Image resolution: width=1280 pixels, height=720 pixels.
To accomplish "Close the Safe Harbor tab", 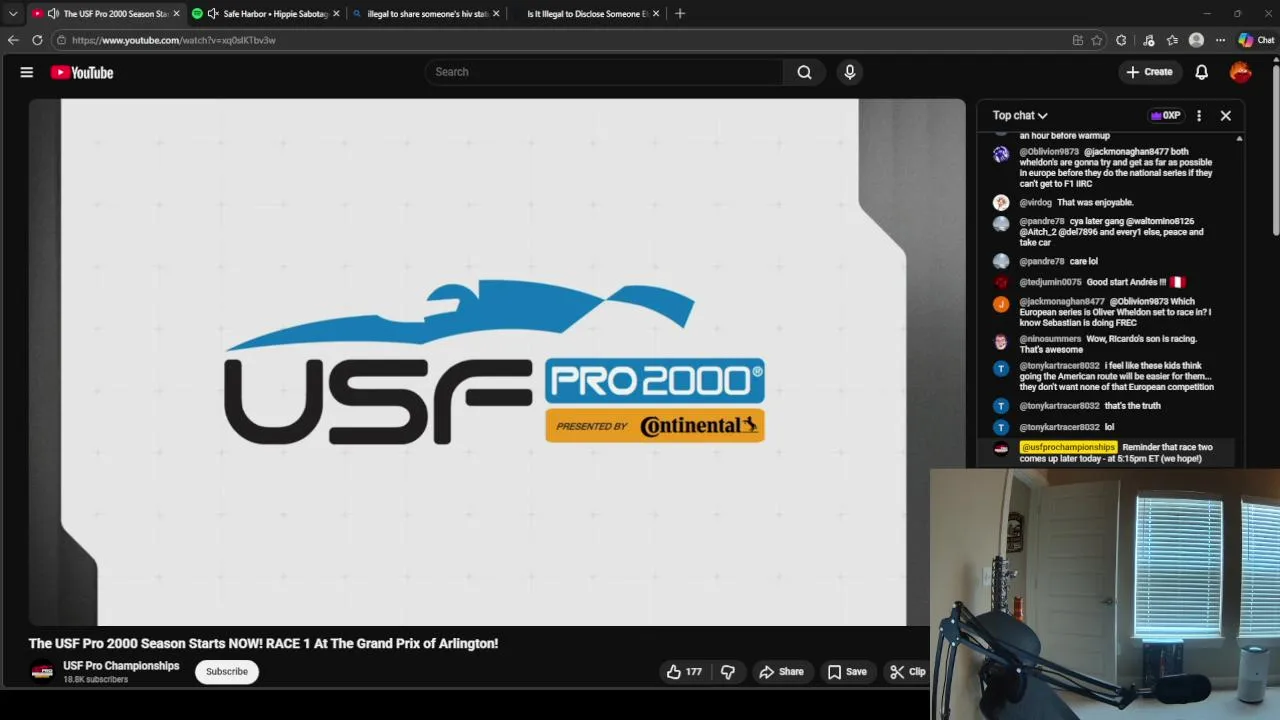I will pyautogui.click(x=336, y=14).
